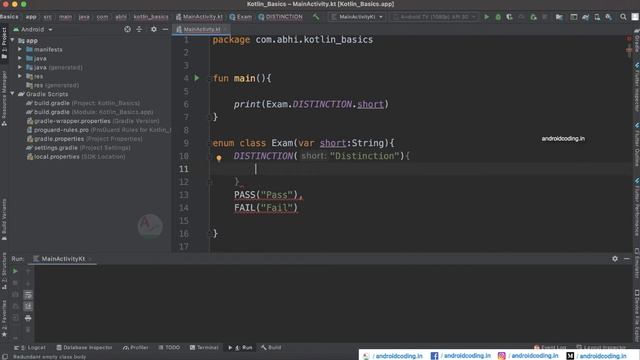
Task: Open the Project Structure folder icon
Action: click(559, 17)
